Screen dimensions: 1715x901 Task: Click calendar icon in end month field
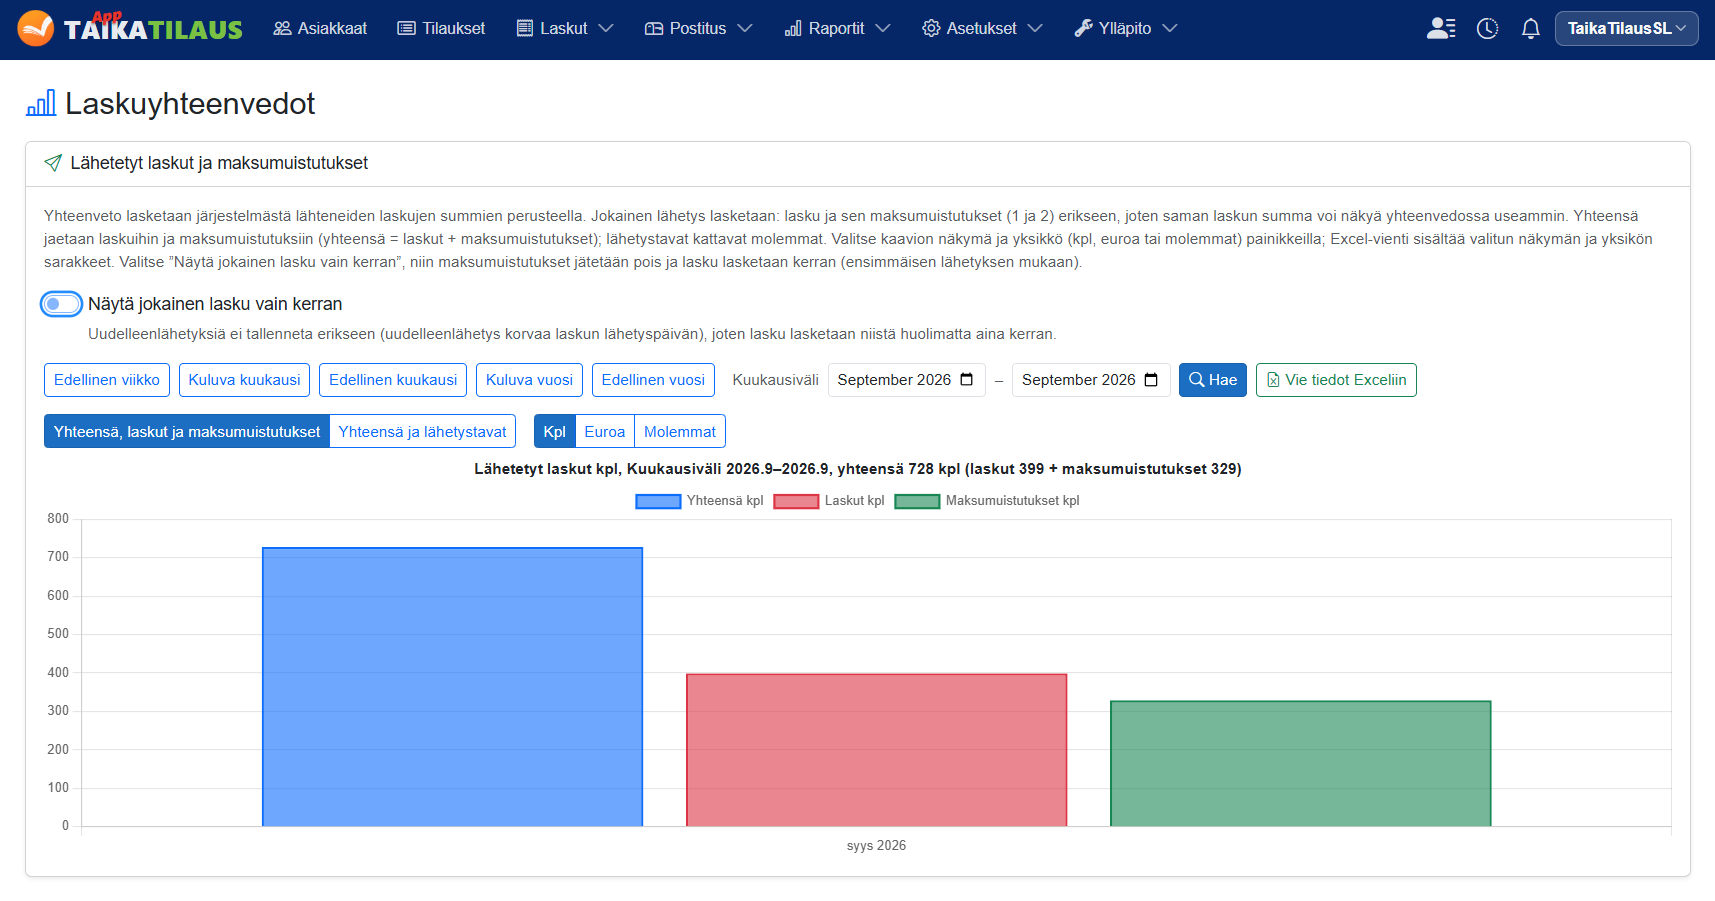[x=1151, y=380]
